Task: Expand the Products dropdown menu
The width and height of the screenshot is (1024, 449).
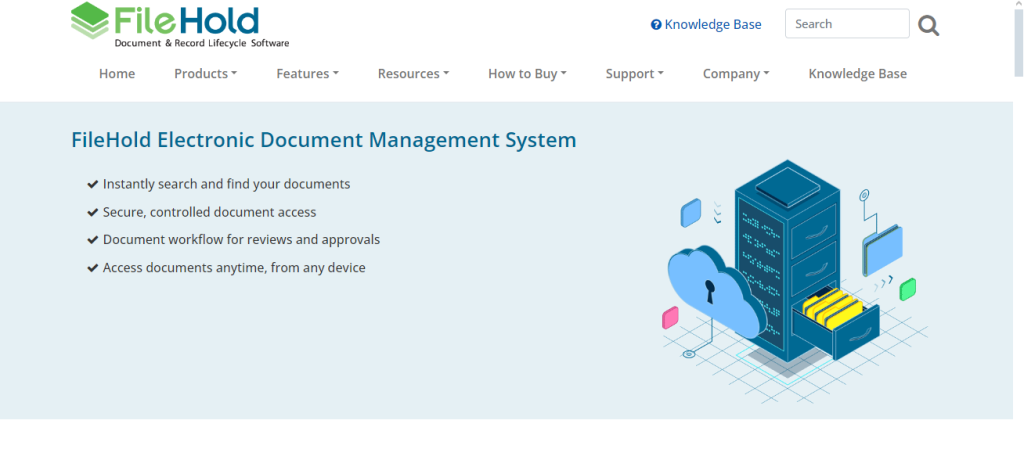Action: (x=205, y=73)
